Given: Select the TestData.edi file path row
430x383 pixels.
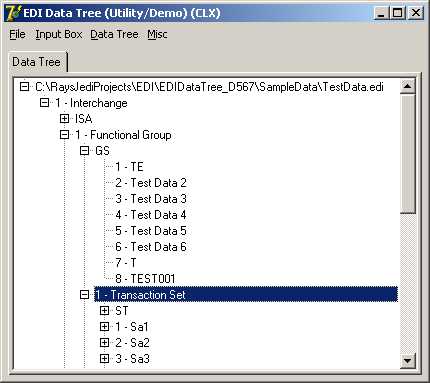Looking at the screenshot, I should pos(209,87).
